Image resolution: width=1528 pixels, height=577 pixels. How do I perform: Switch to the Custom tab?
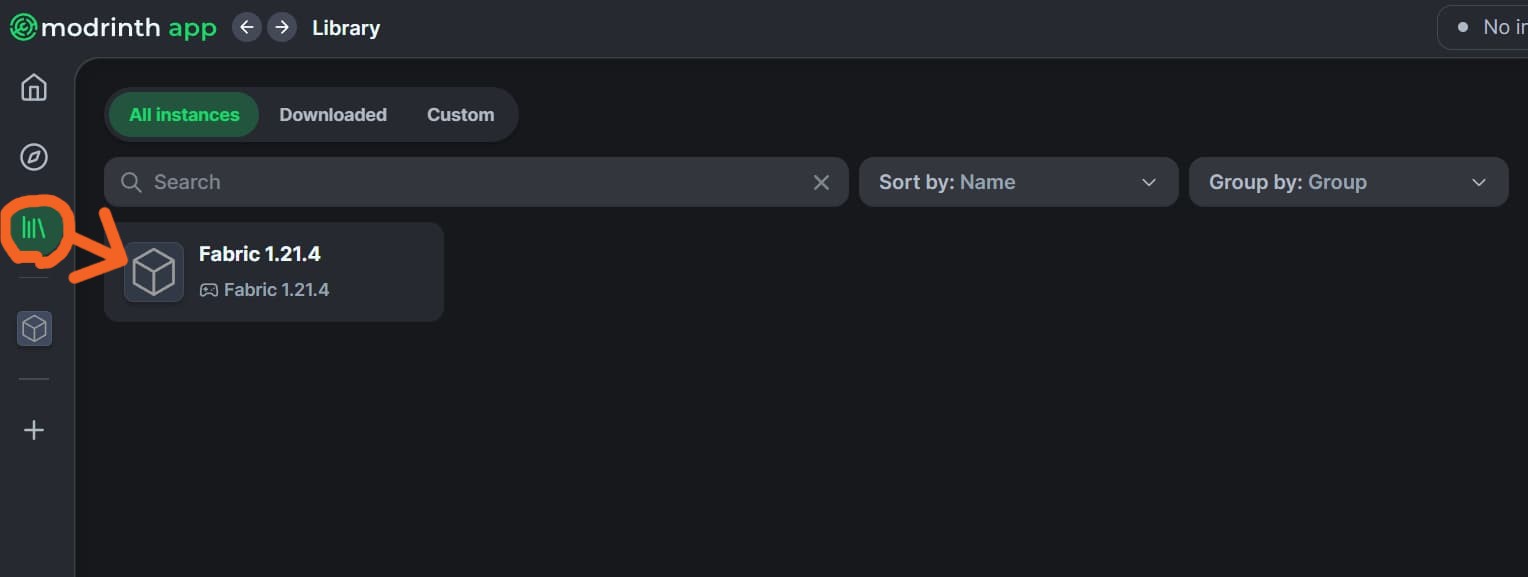tap(460, 114)
